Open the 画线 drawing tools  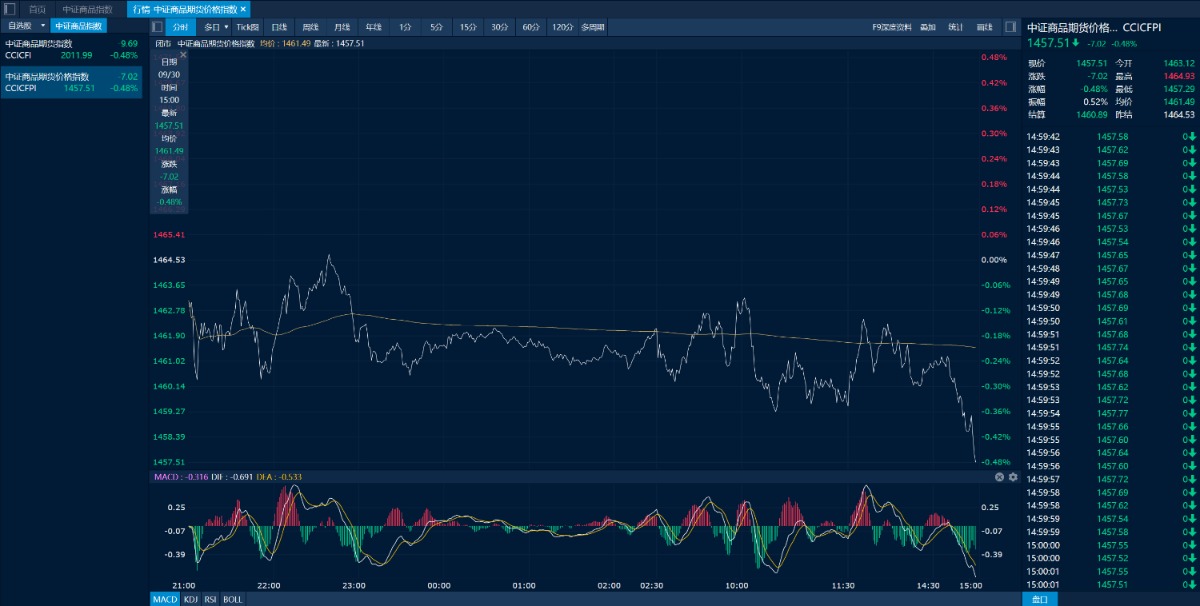pos(984,27)
